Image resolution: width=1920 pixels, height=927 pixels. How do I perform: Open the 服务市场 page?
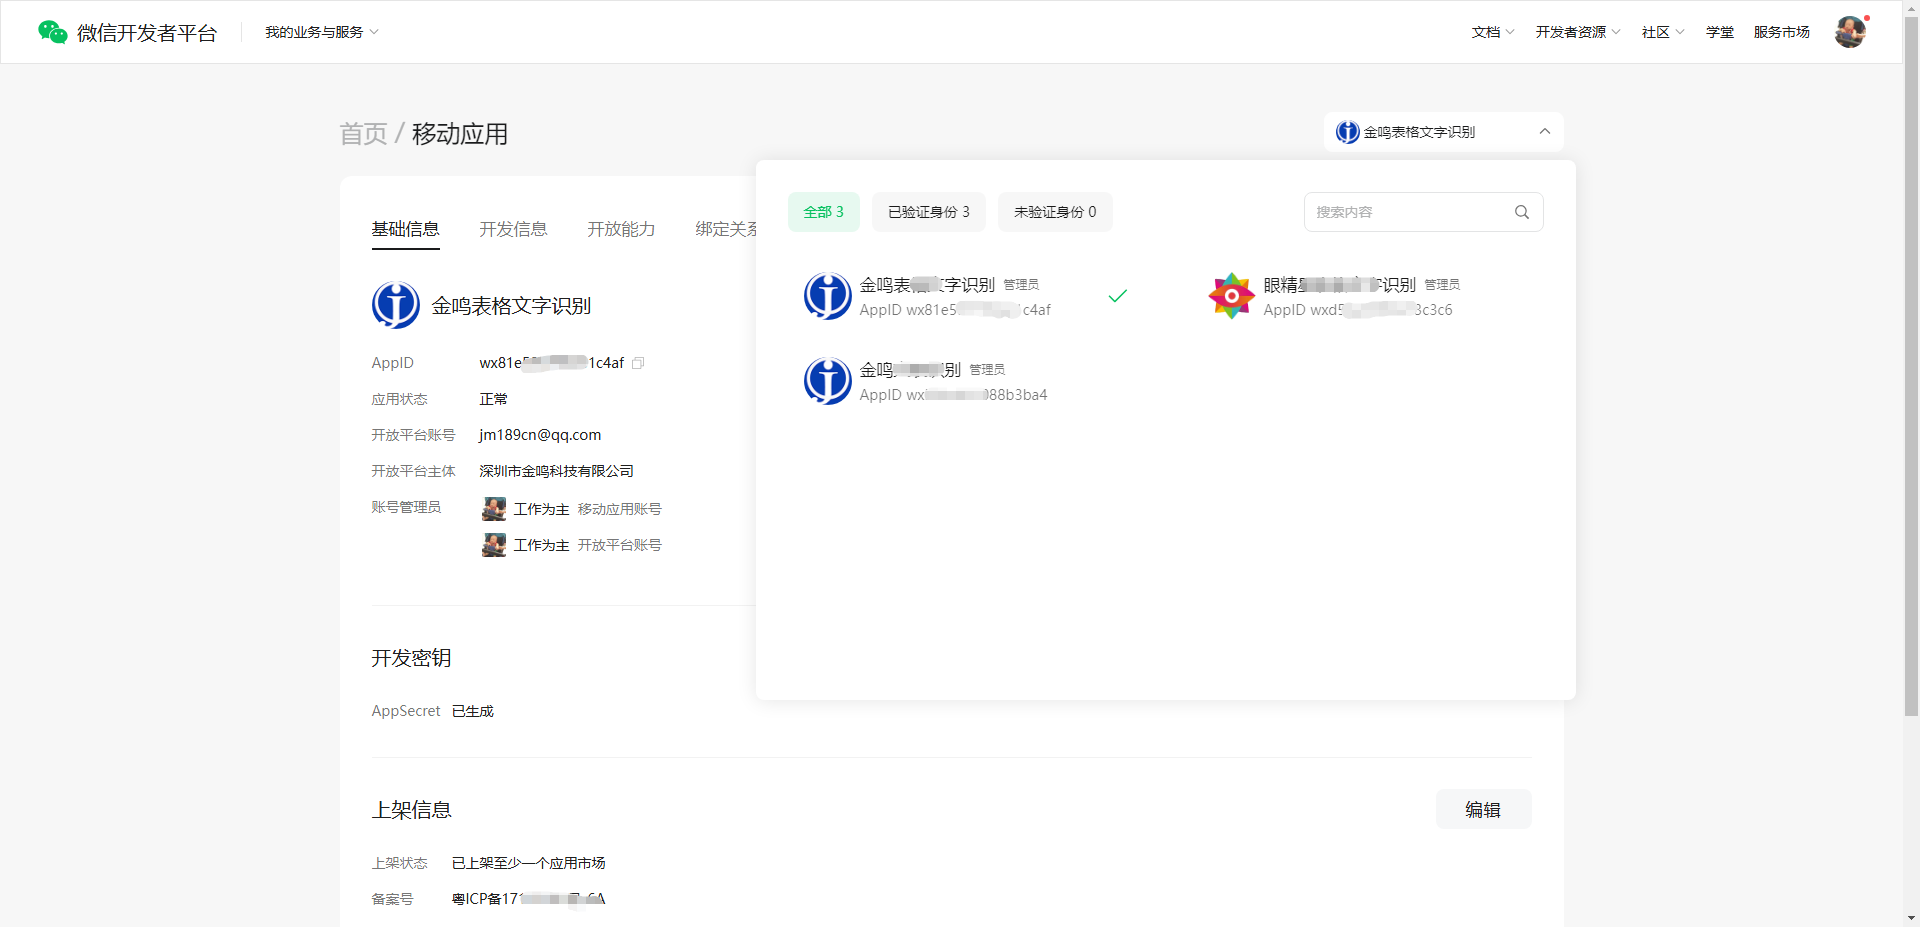[1782, 32]
